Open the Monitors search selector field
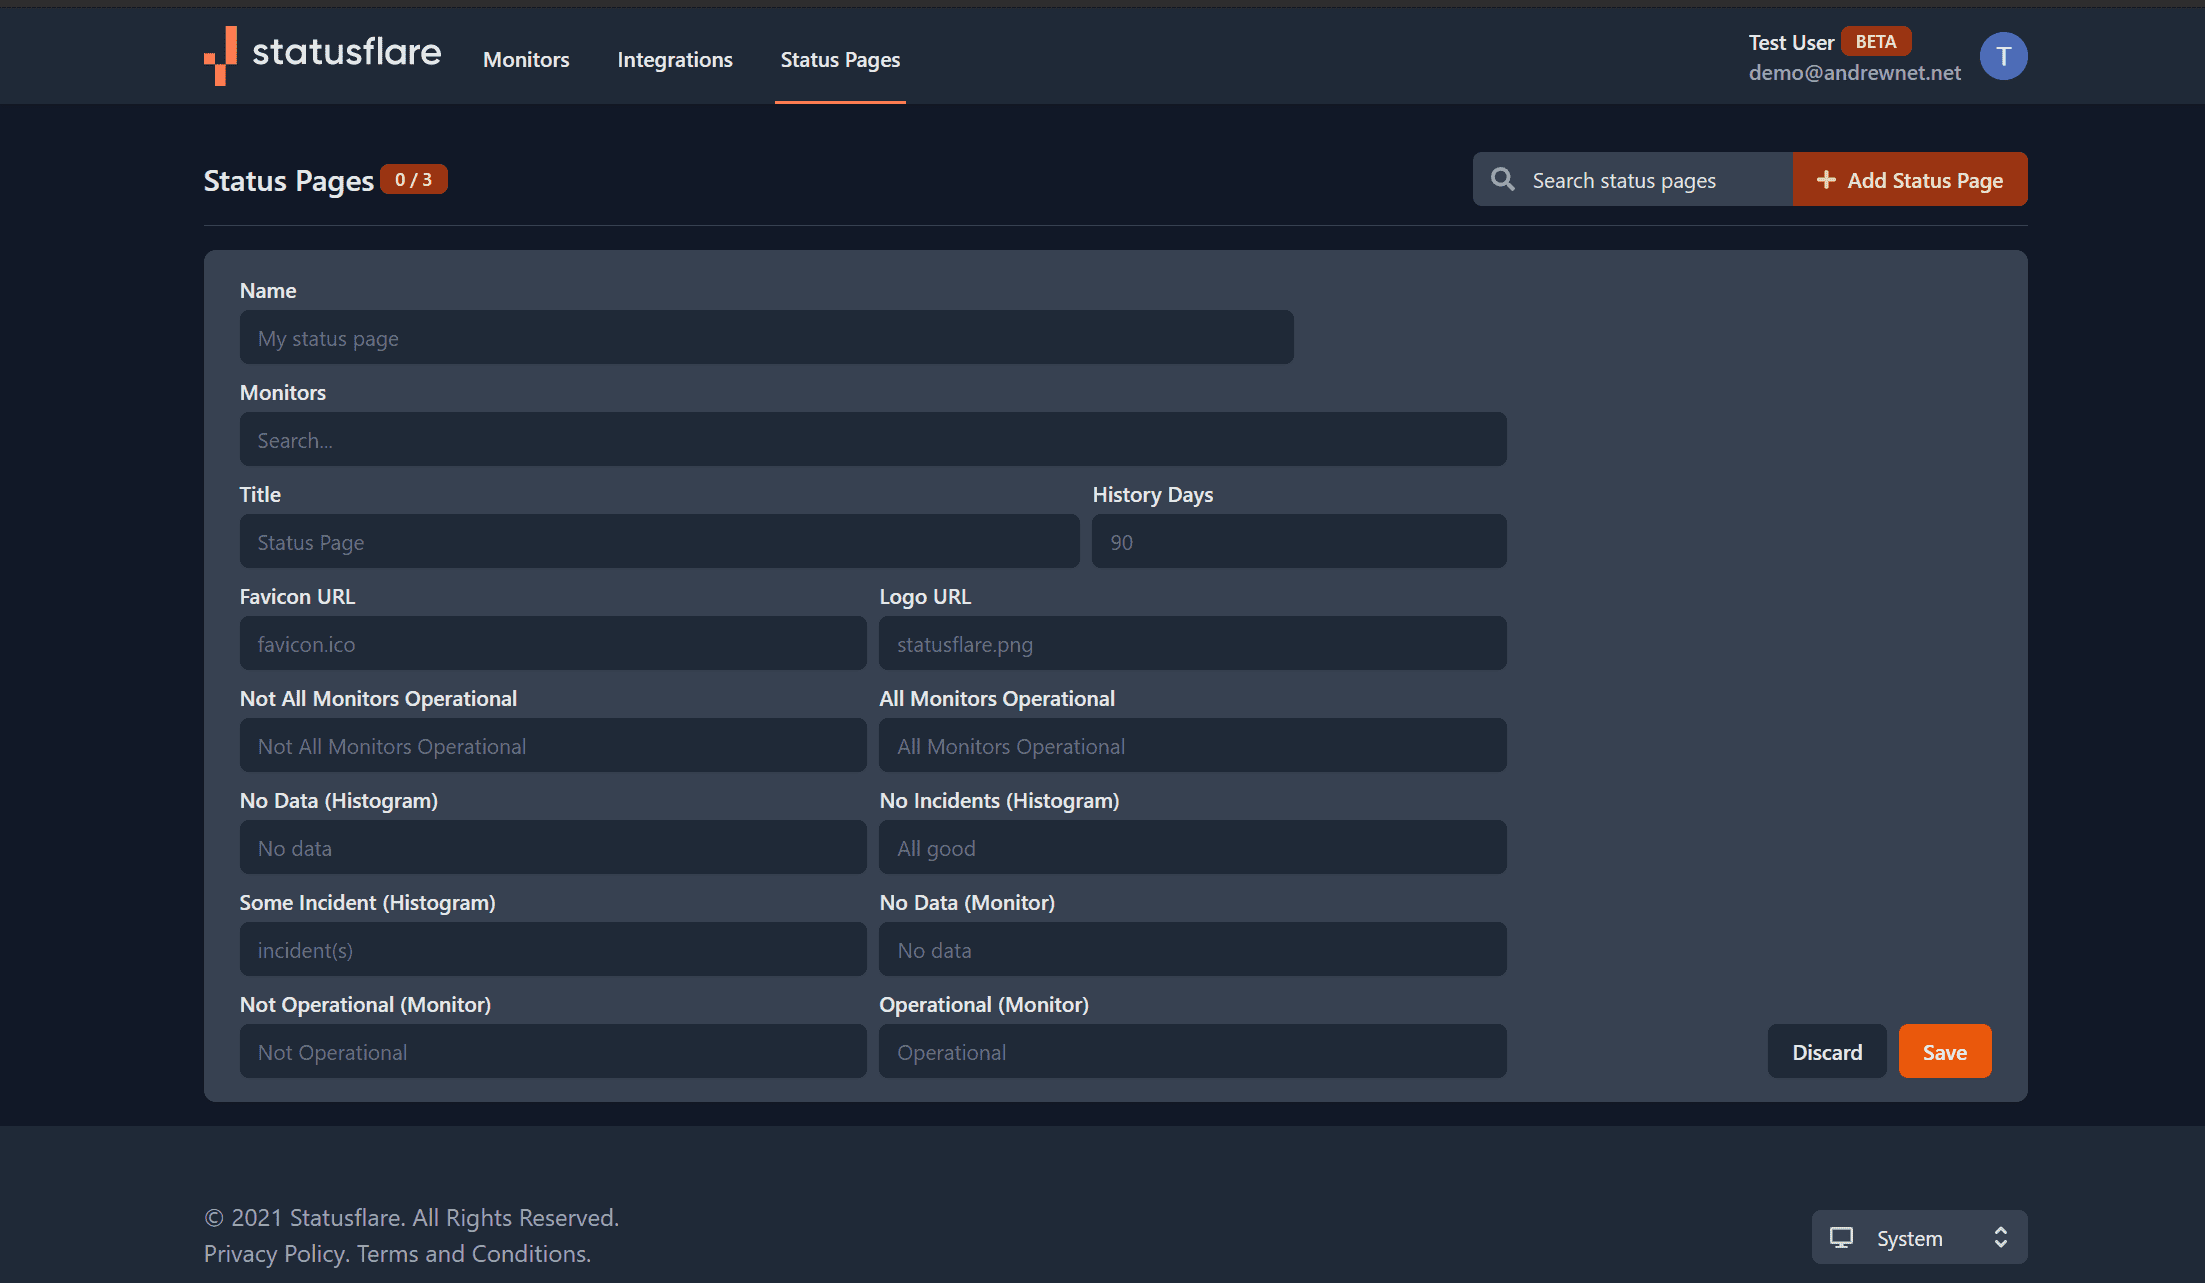 click(872, 440)
